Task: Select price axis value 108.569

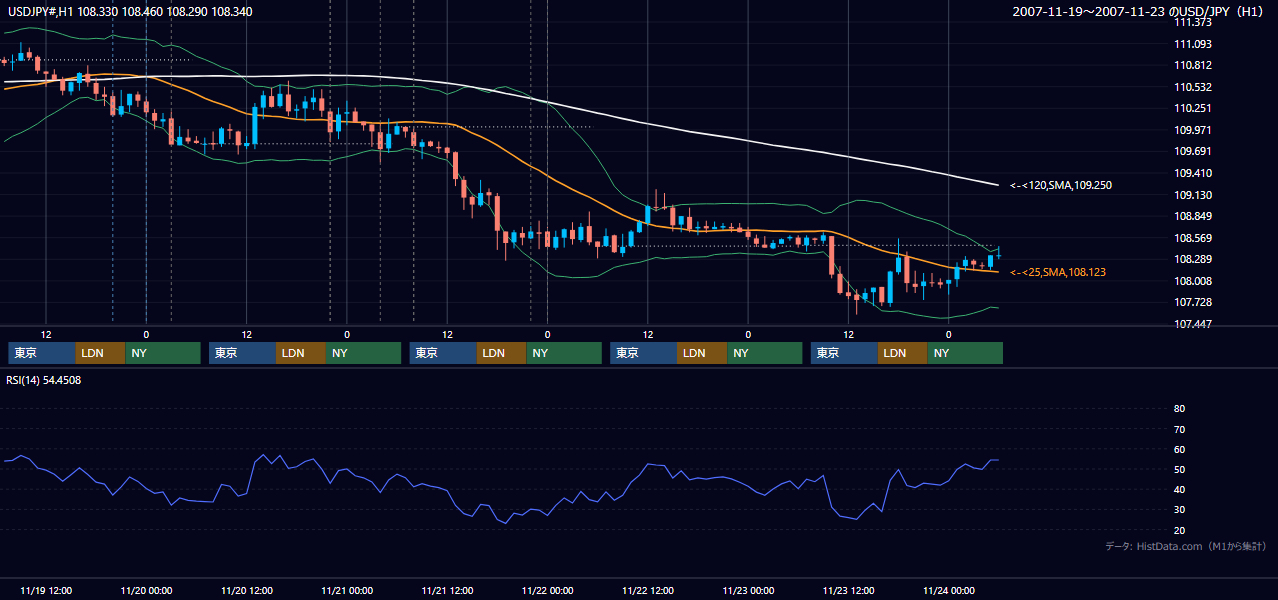Action: pos(1193,238)
